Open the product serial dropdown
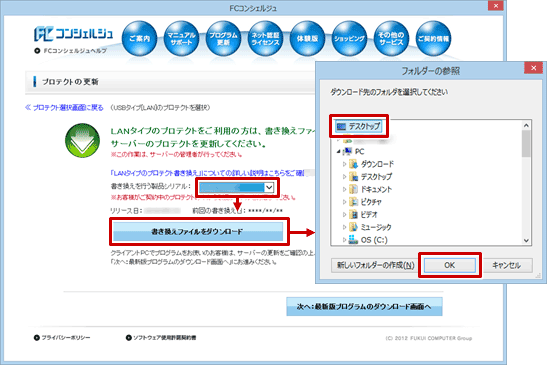547x365 pixels. 237,188
